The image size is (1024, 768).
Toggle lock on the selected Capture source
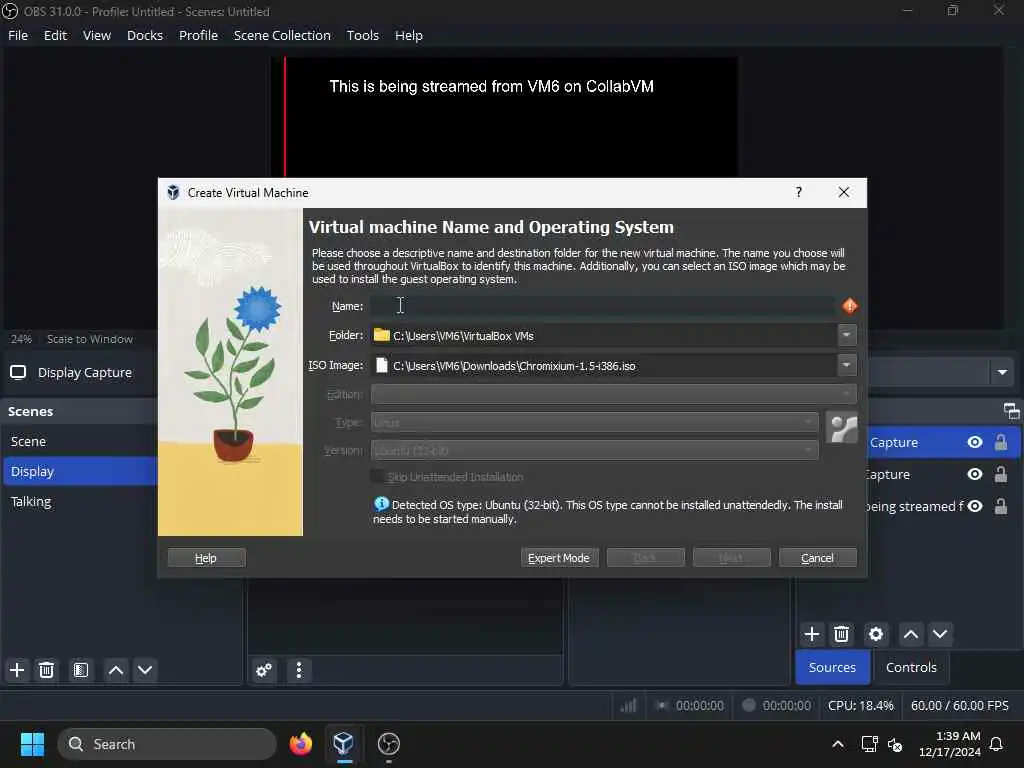1000,442
